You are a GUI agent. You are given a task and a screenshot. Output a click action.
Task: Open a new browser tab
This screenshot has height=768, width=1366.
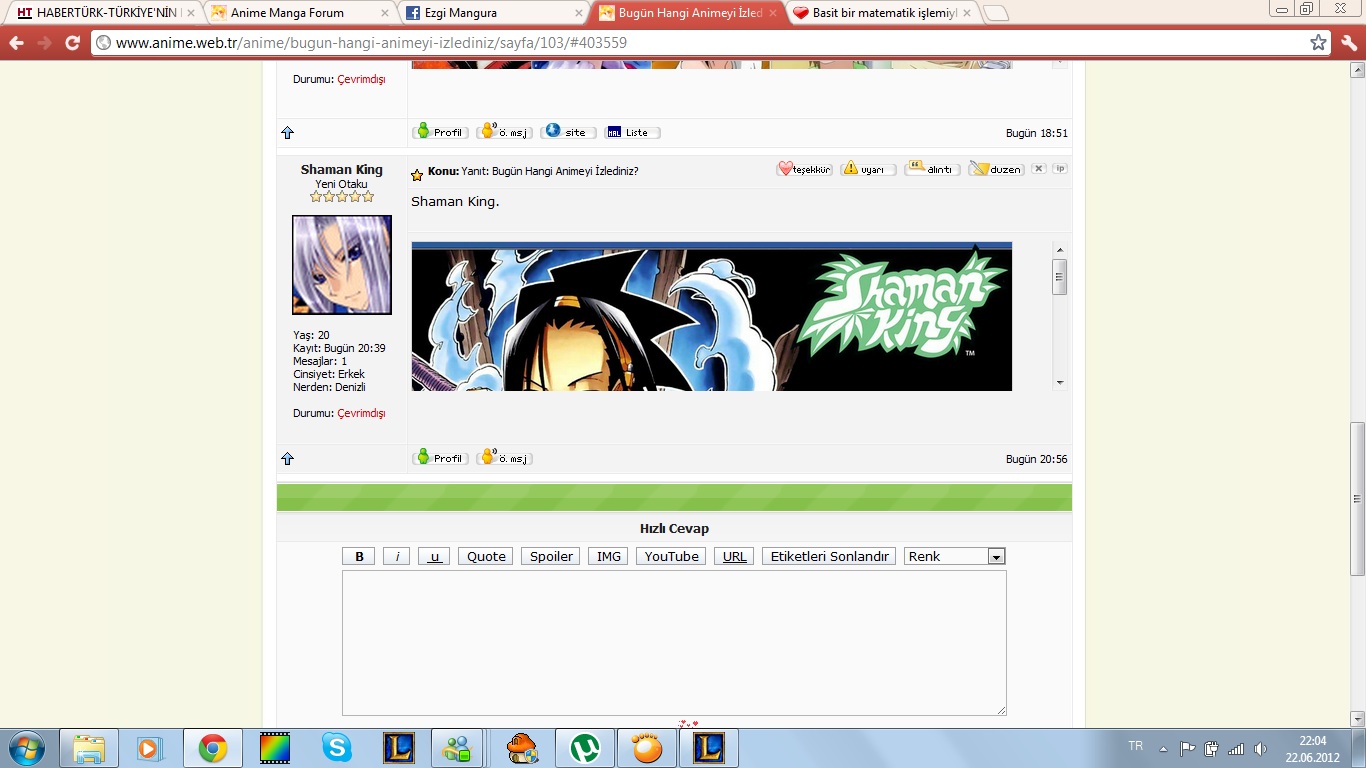point(996,13)
